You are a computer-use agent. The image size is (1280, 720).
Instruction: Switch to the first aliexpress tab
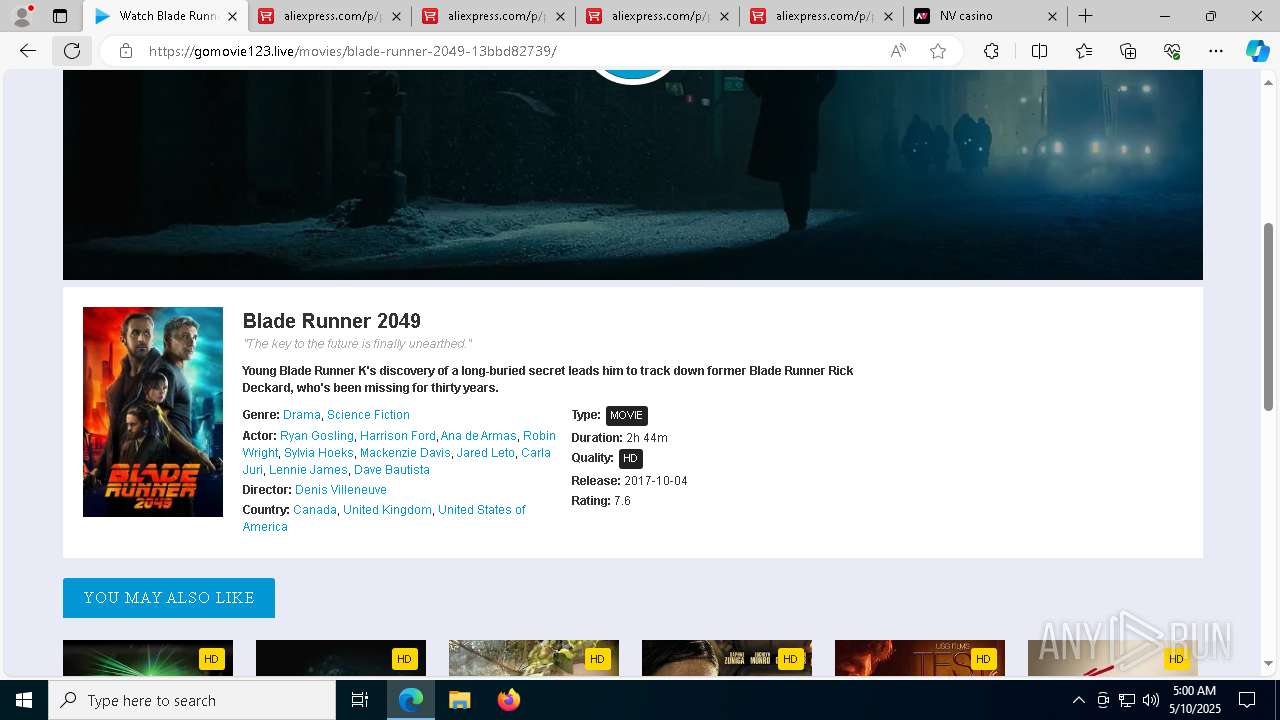[330, 16]
